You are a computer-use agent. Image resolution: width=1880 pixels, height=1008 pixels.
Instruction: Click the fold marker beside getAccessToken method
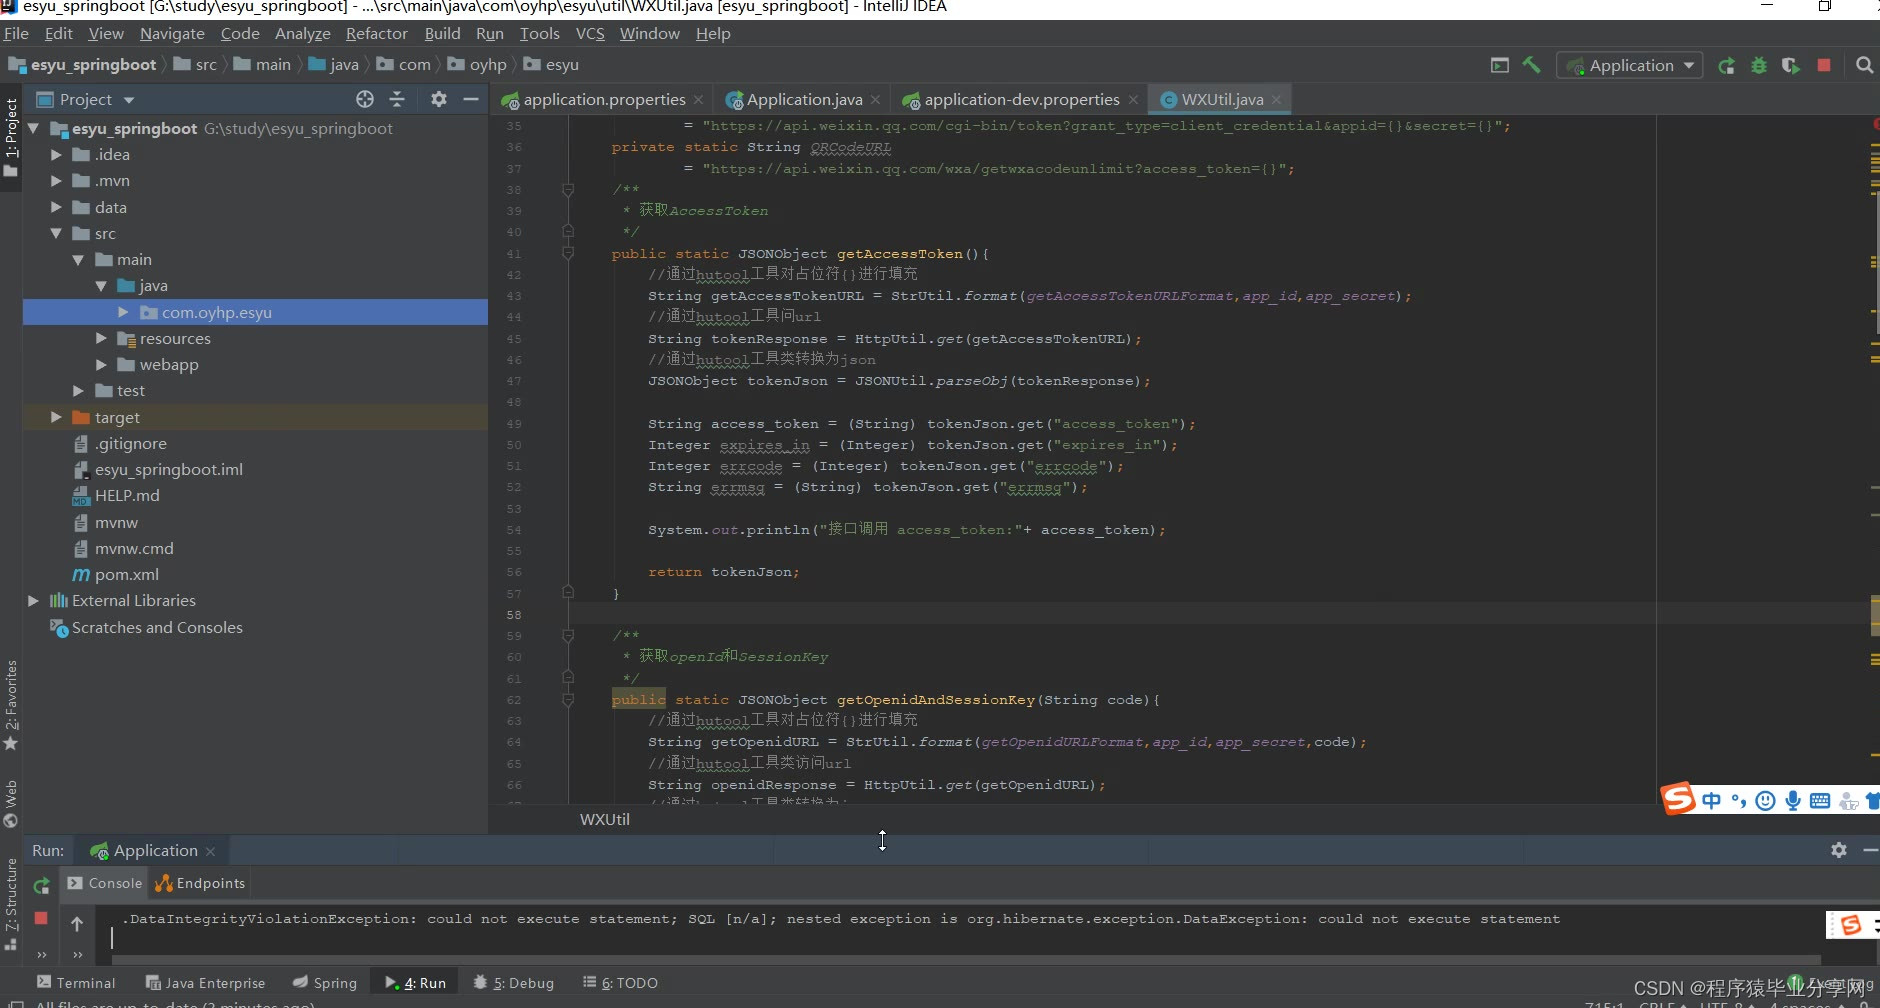[568, 254]
